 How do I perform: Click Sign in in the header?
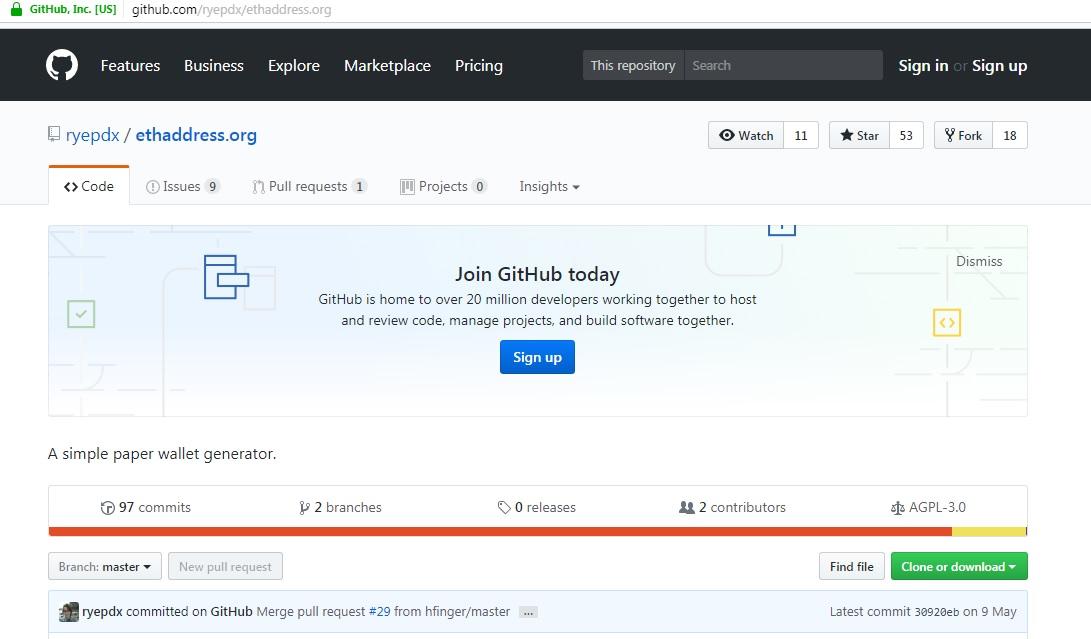click(x=923, y=65)
